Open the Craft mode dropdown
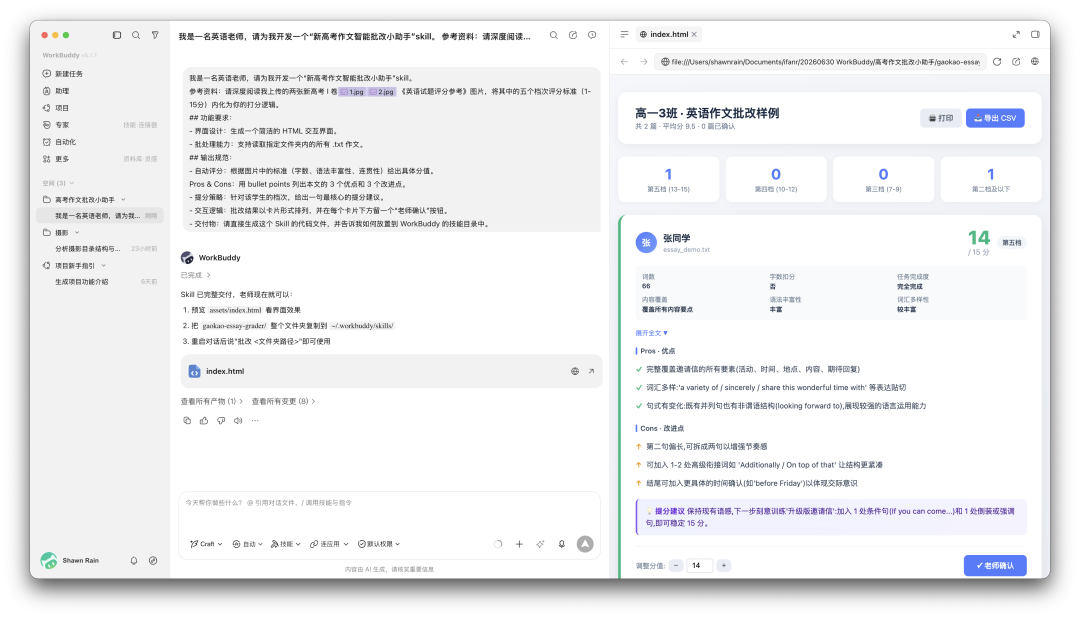 [x=207, y=544]
